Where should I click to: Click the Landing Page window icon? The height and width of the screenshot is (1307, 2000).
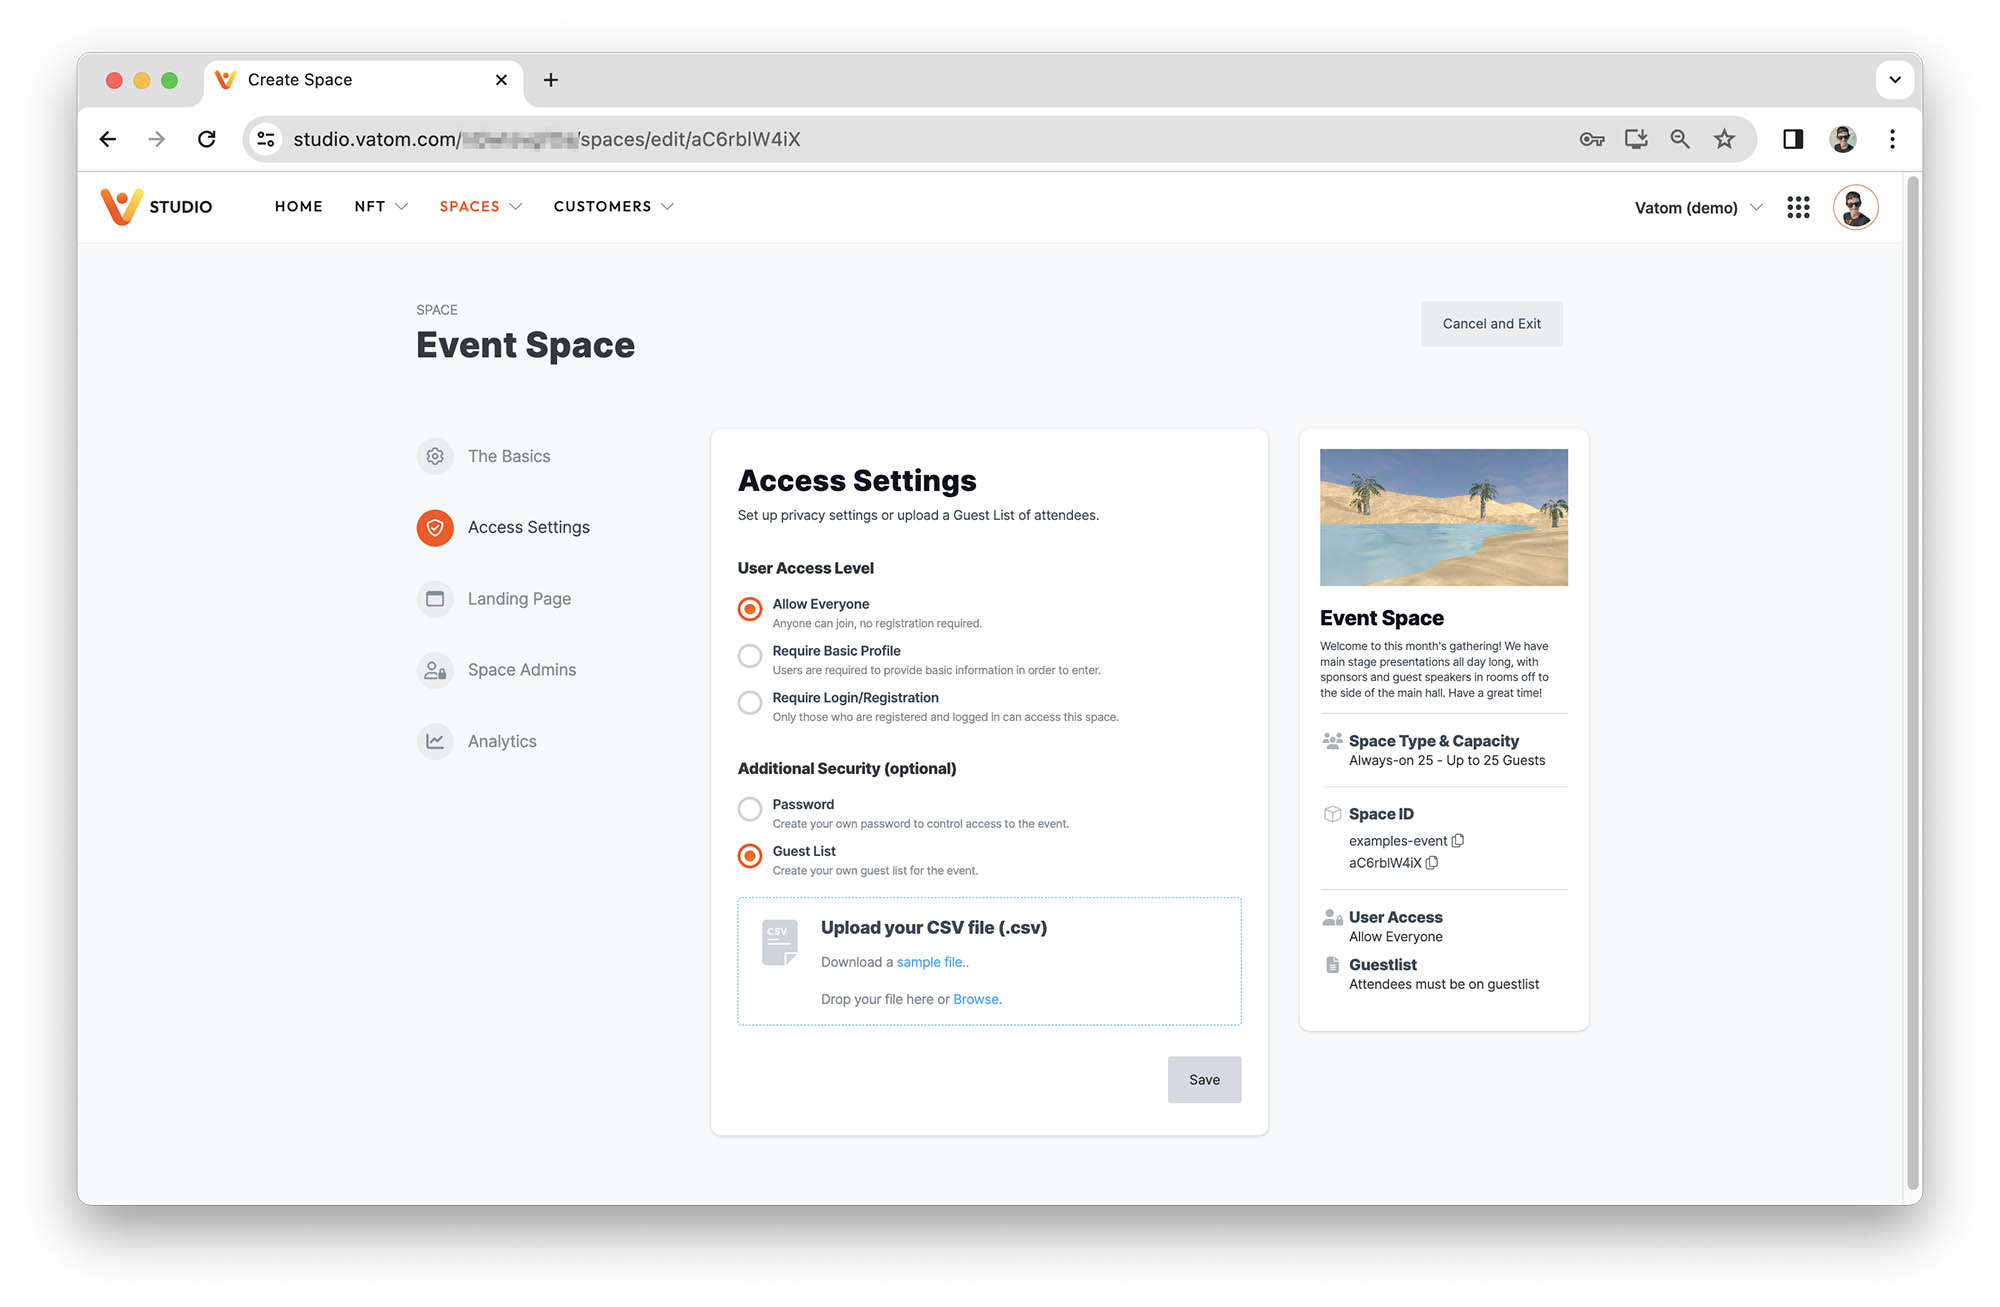tap(435, 599)
